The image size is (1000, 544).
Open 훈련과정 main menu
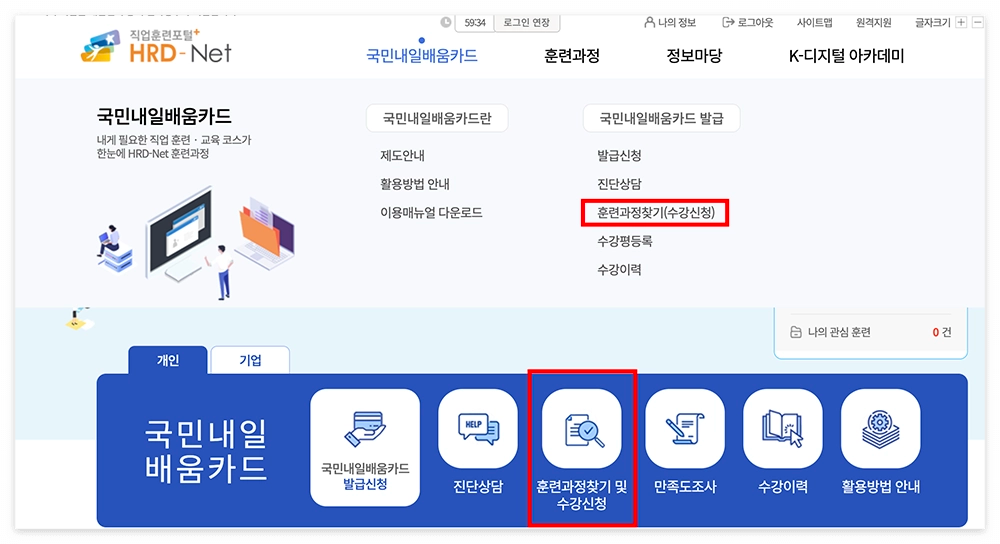[x=571, y=55]
